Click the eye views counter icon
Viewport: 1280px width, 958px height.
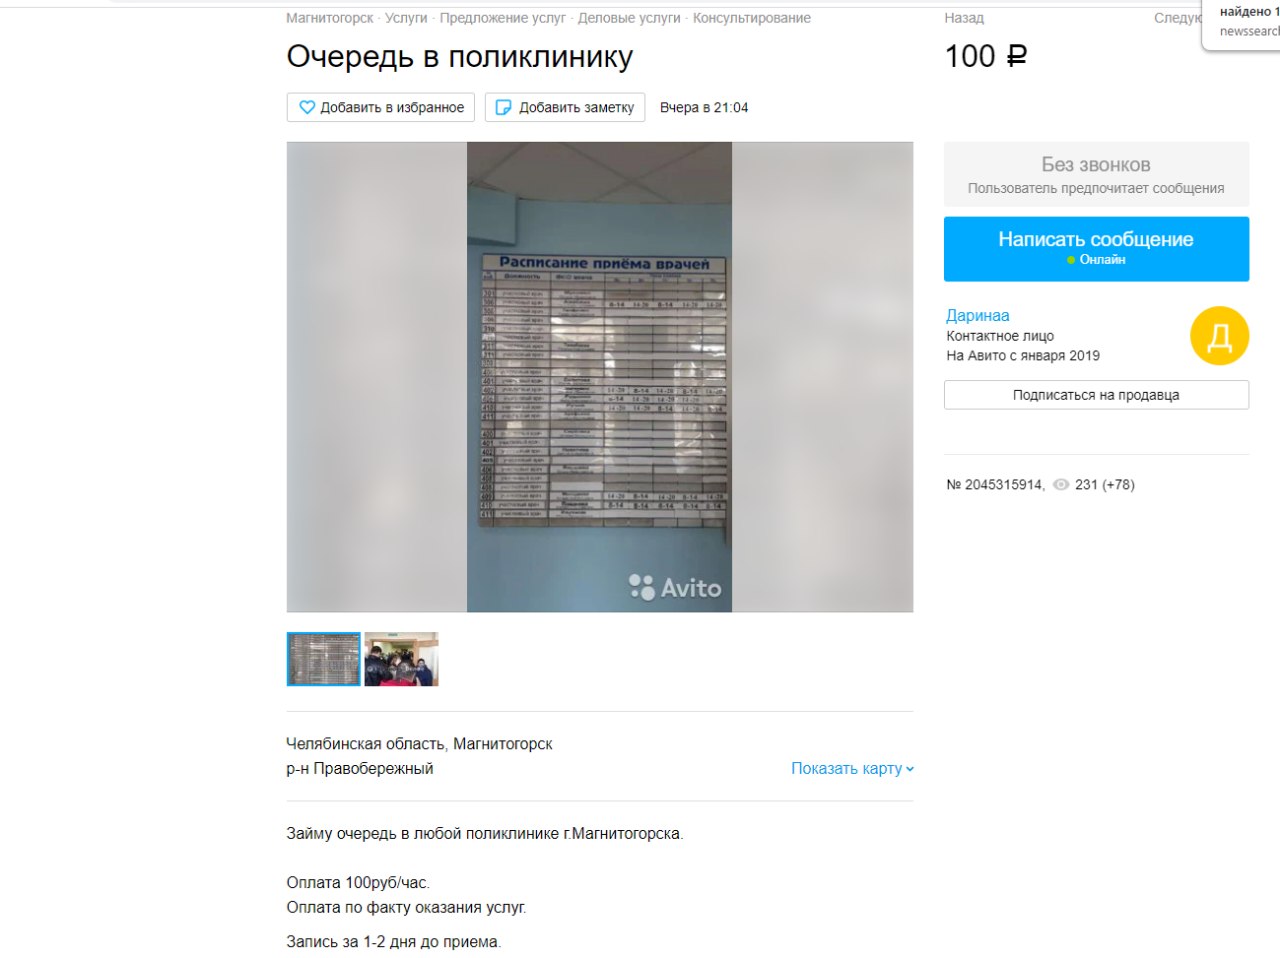pyautogui.click(x=1061, y=485)
